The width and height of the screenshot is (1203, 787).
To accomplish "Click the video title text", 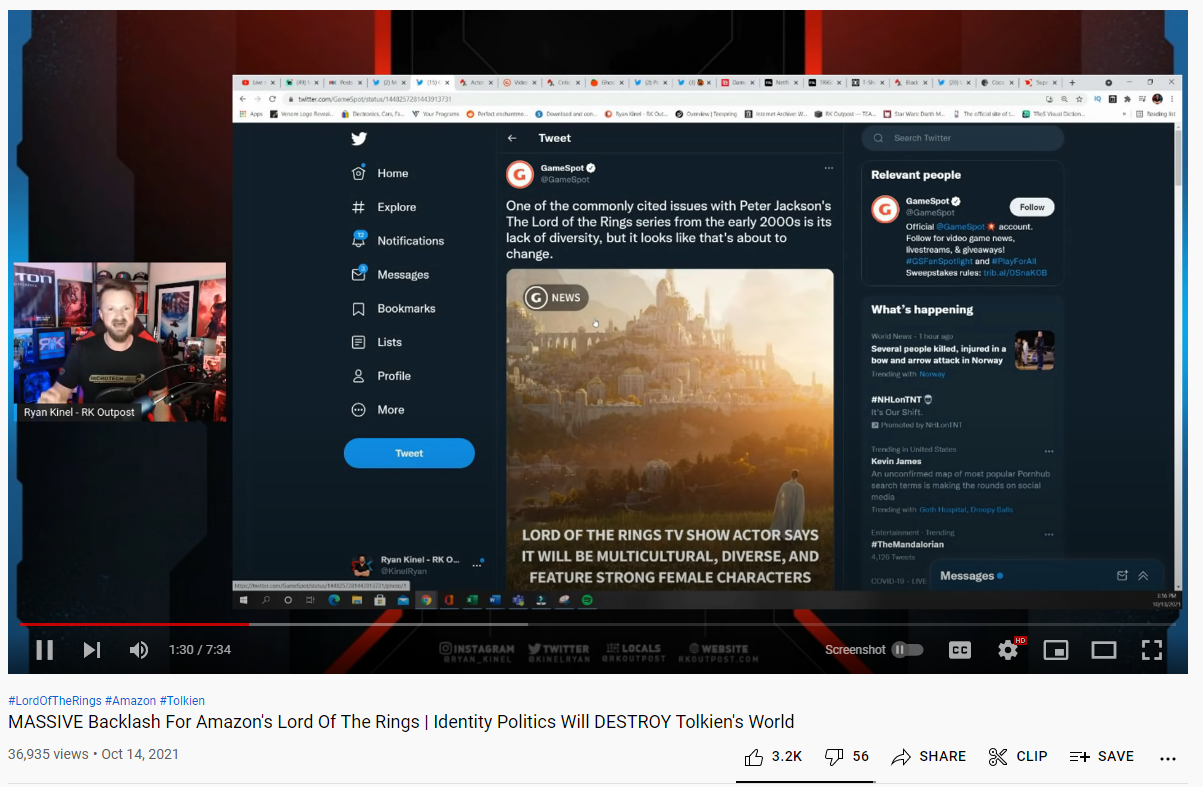I will tap(401, 722).
